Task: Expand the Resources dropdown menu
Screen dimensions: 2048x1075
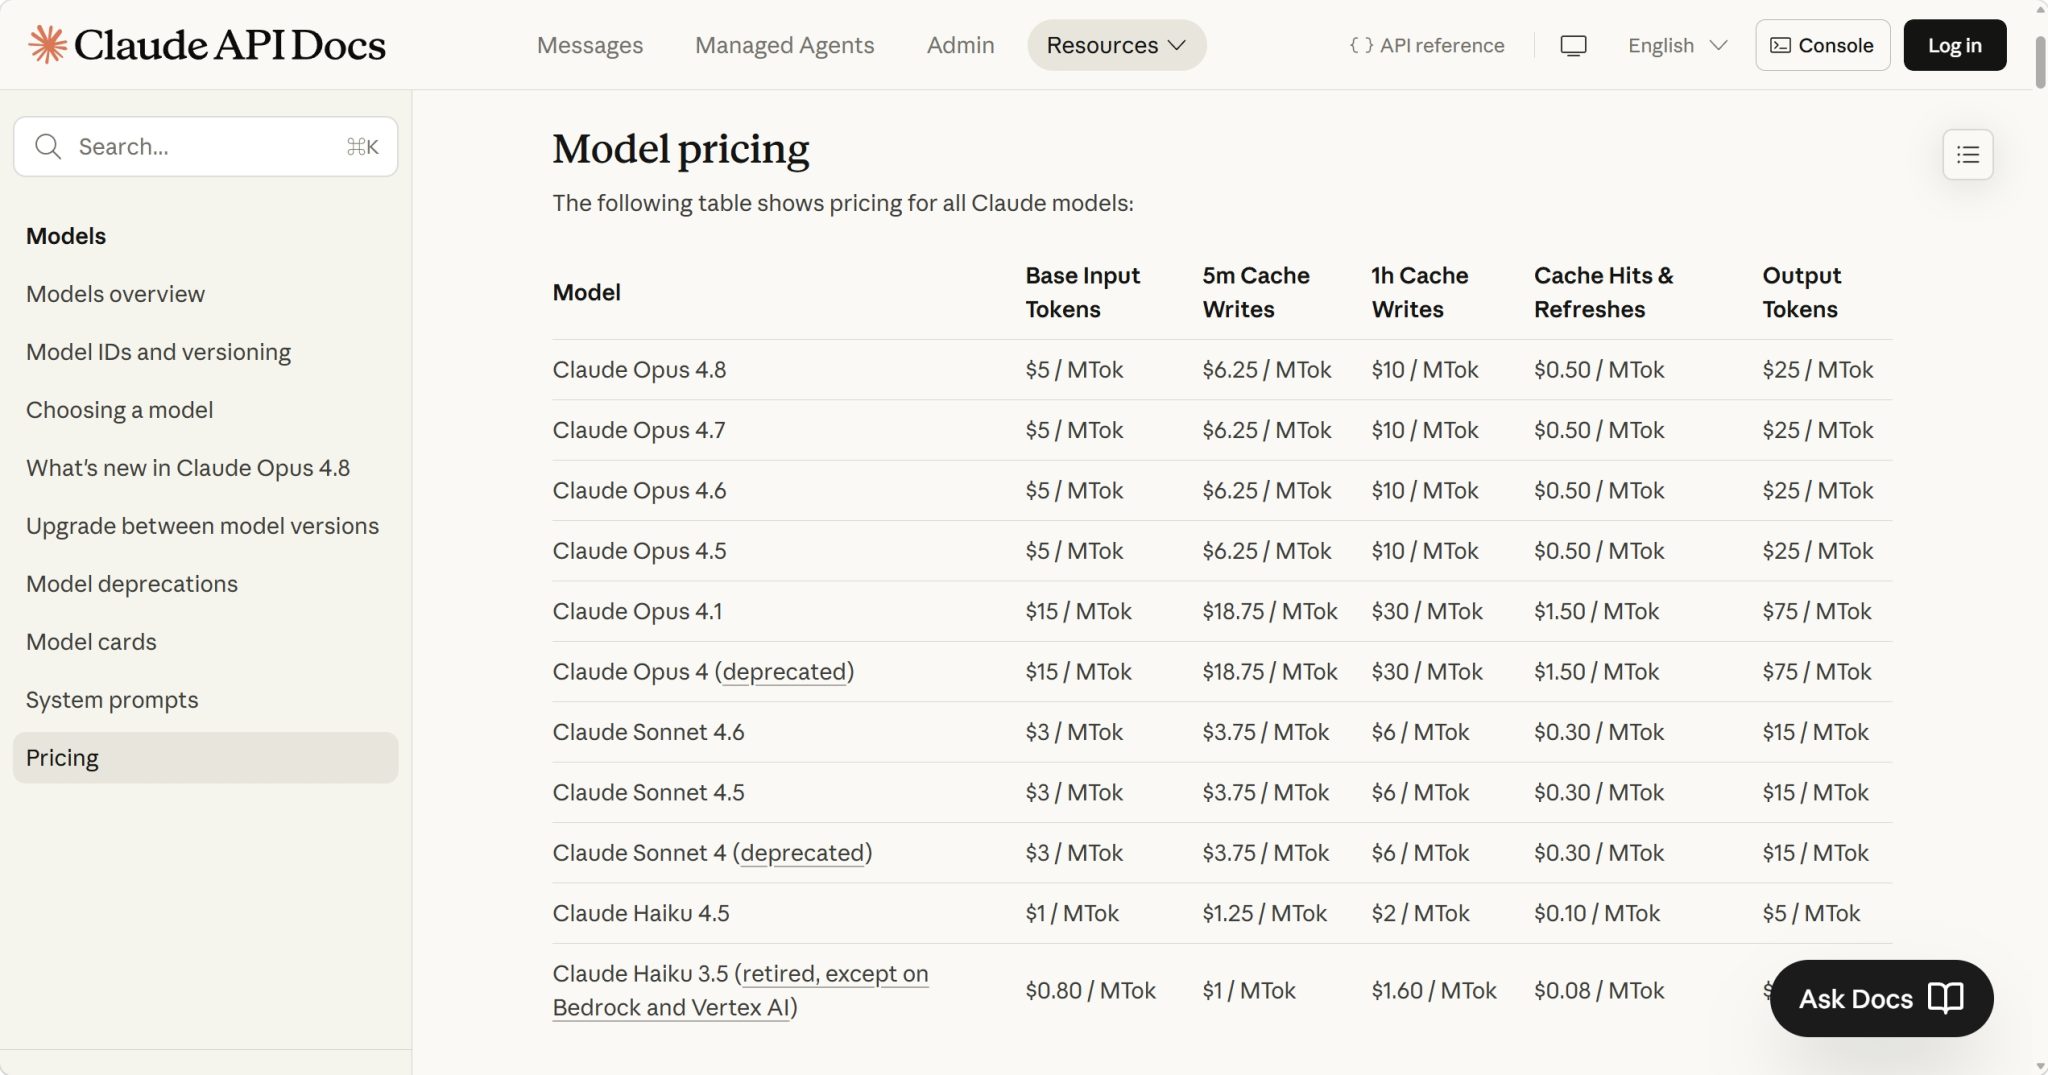Action: pos(1116,45)
